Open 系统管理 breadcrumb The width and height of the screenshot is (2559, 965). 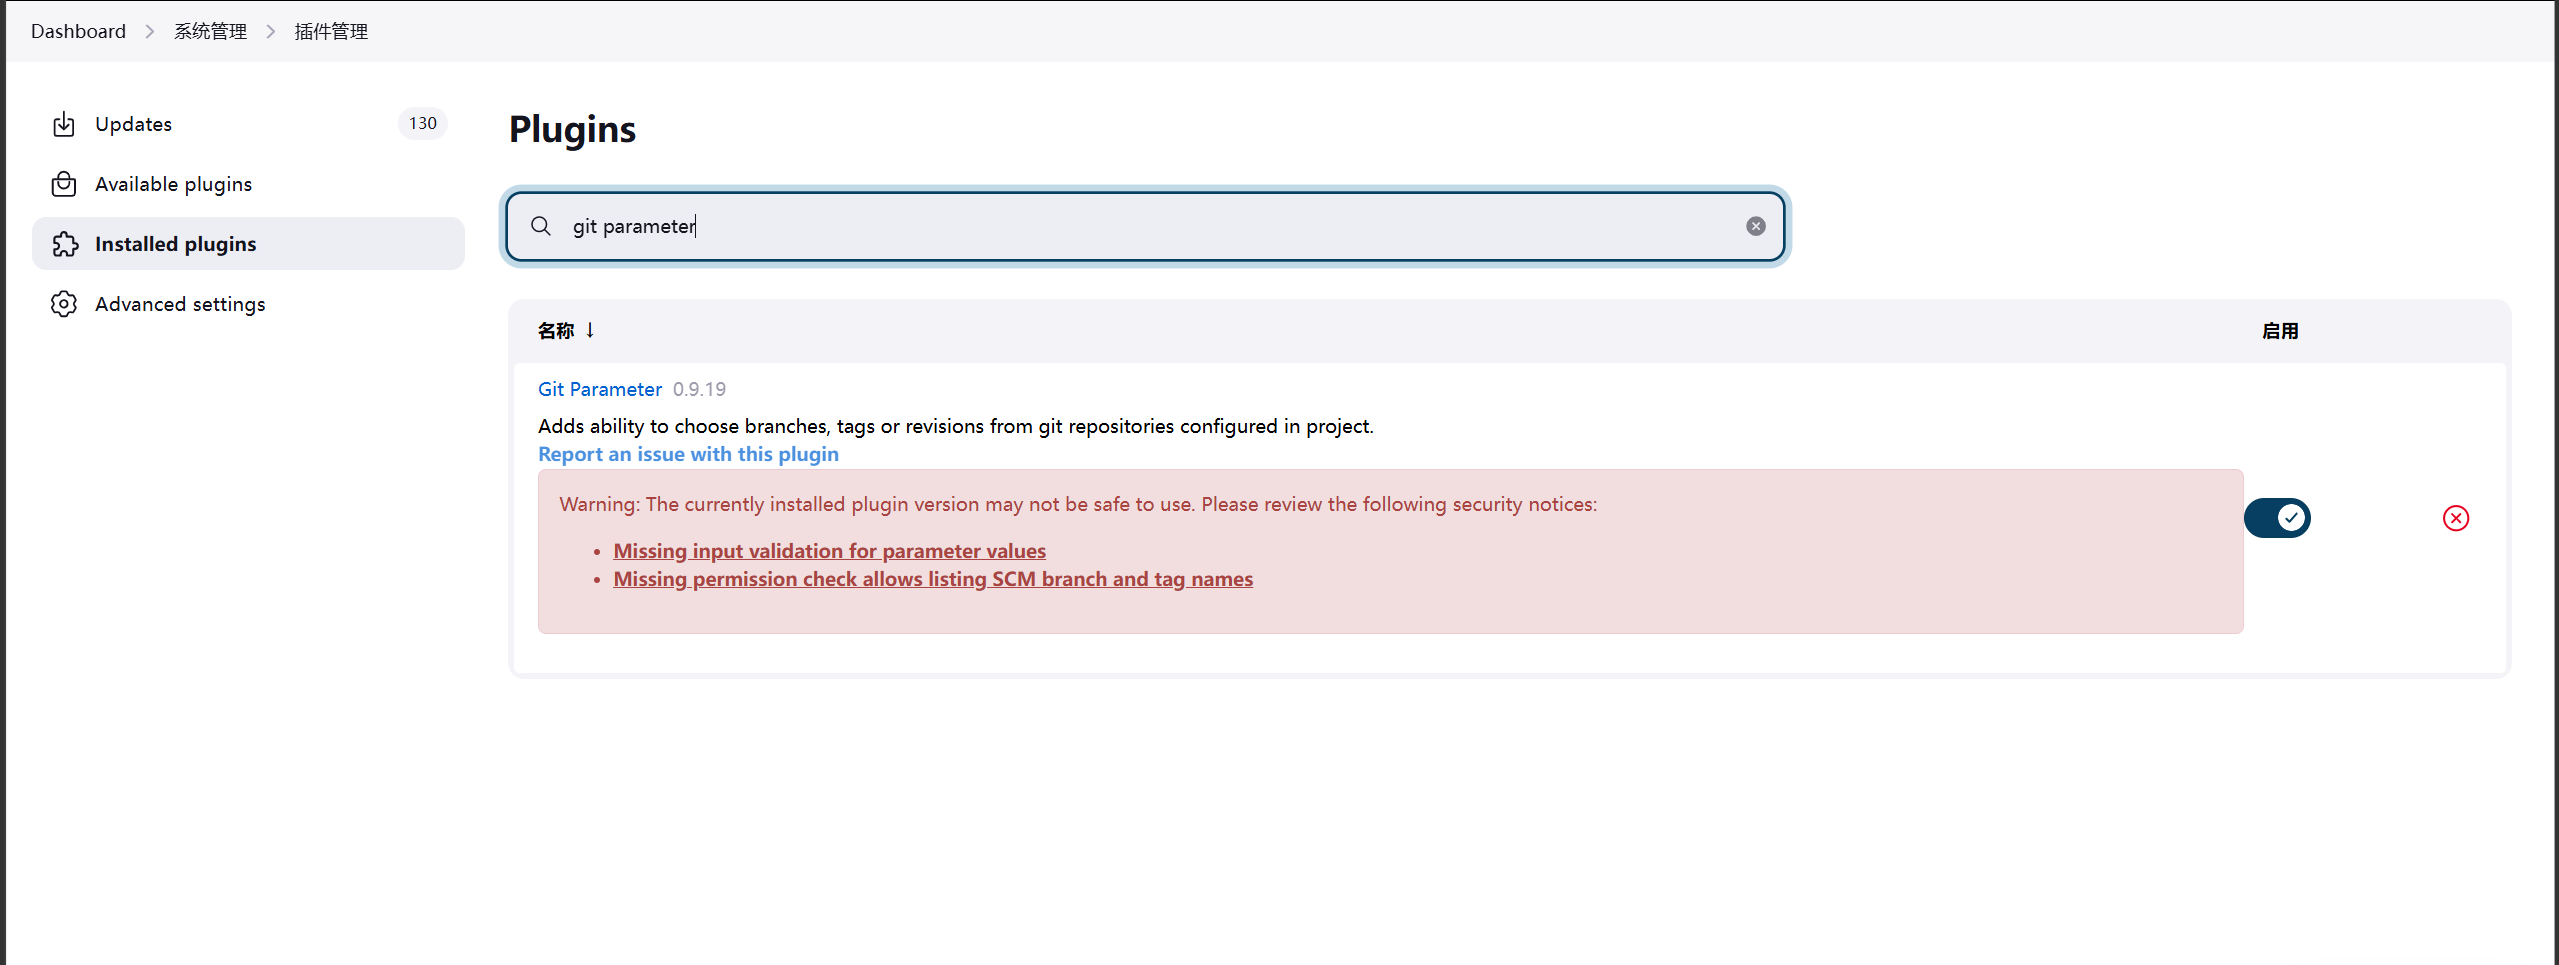[210, 31]
